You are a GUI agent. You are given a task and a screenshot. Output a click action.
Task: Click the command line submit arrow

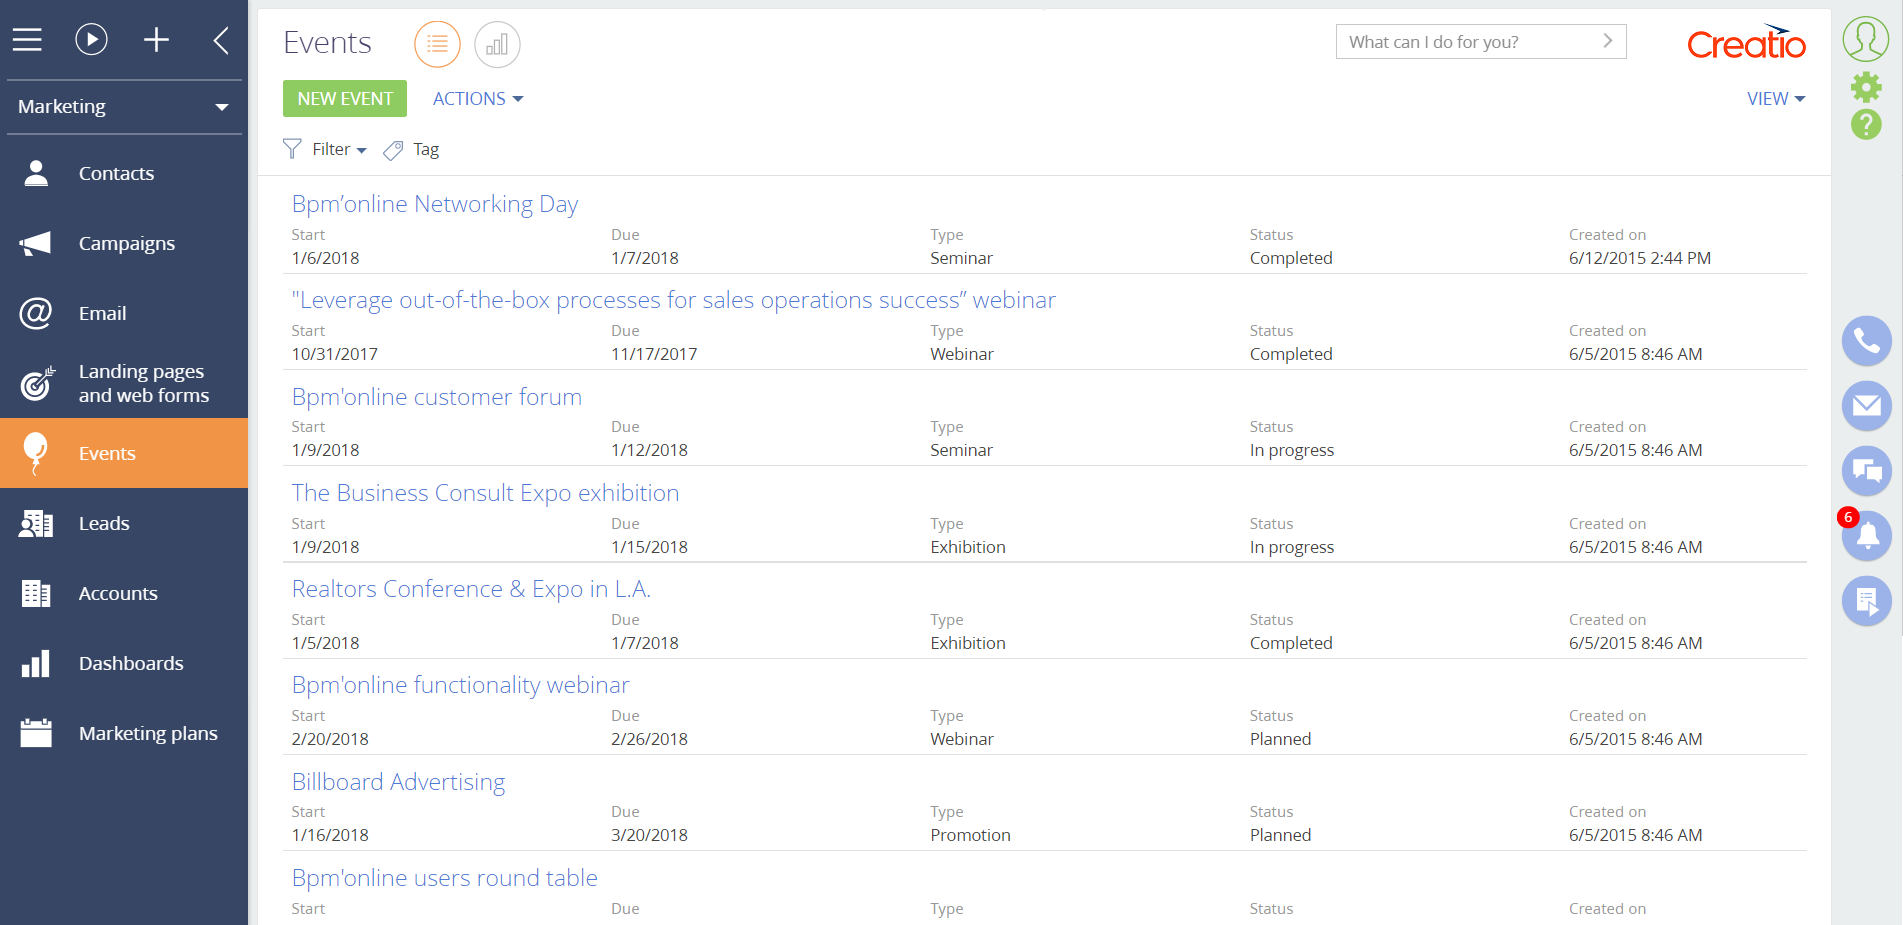(x=1608, y=41)
